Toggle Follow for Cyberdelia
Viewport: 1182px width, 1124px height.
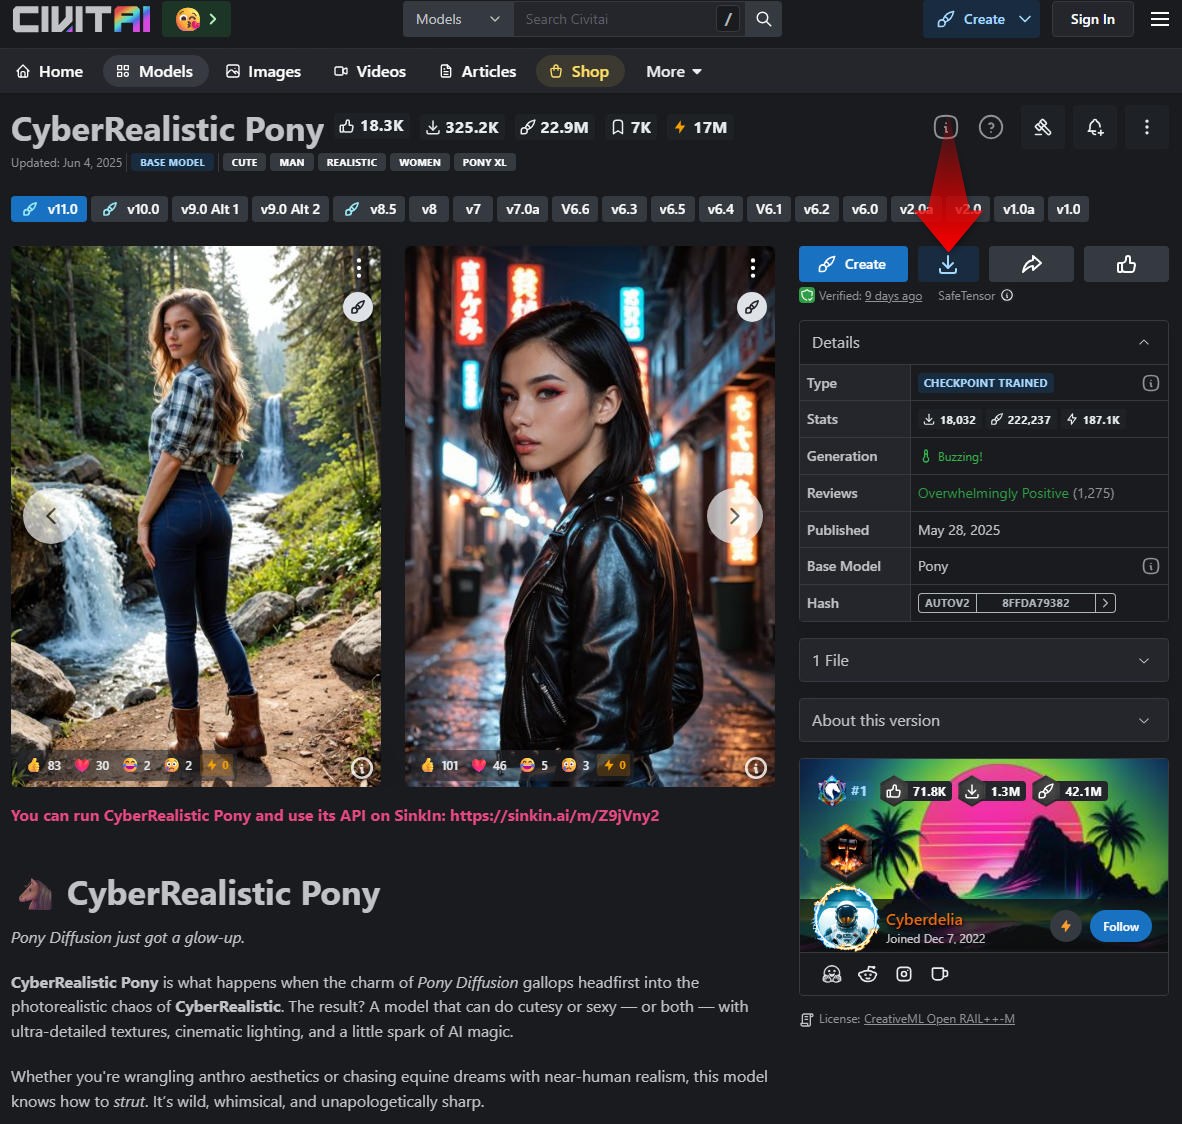(1120, 927)
